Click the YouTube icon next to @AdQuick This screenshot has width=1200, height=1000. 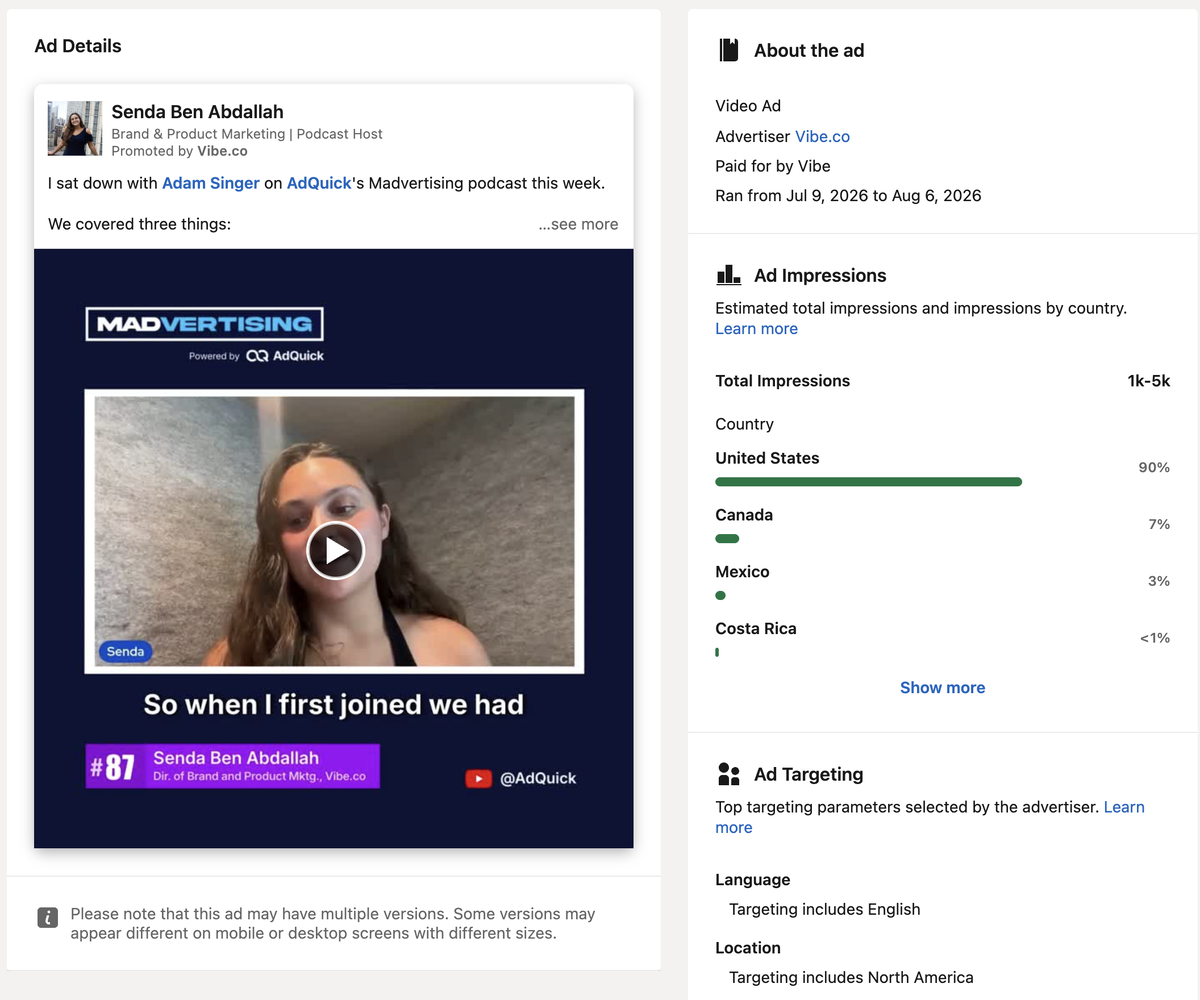pos(478,778)
